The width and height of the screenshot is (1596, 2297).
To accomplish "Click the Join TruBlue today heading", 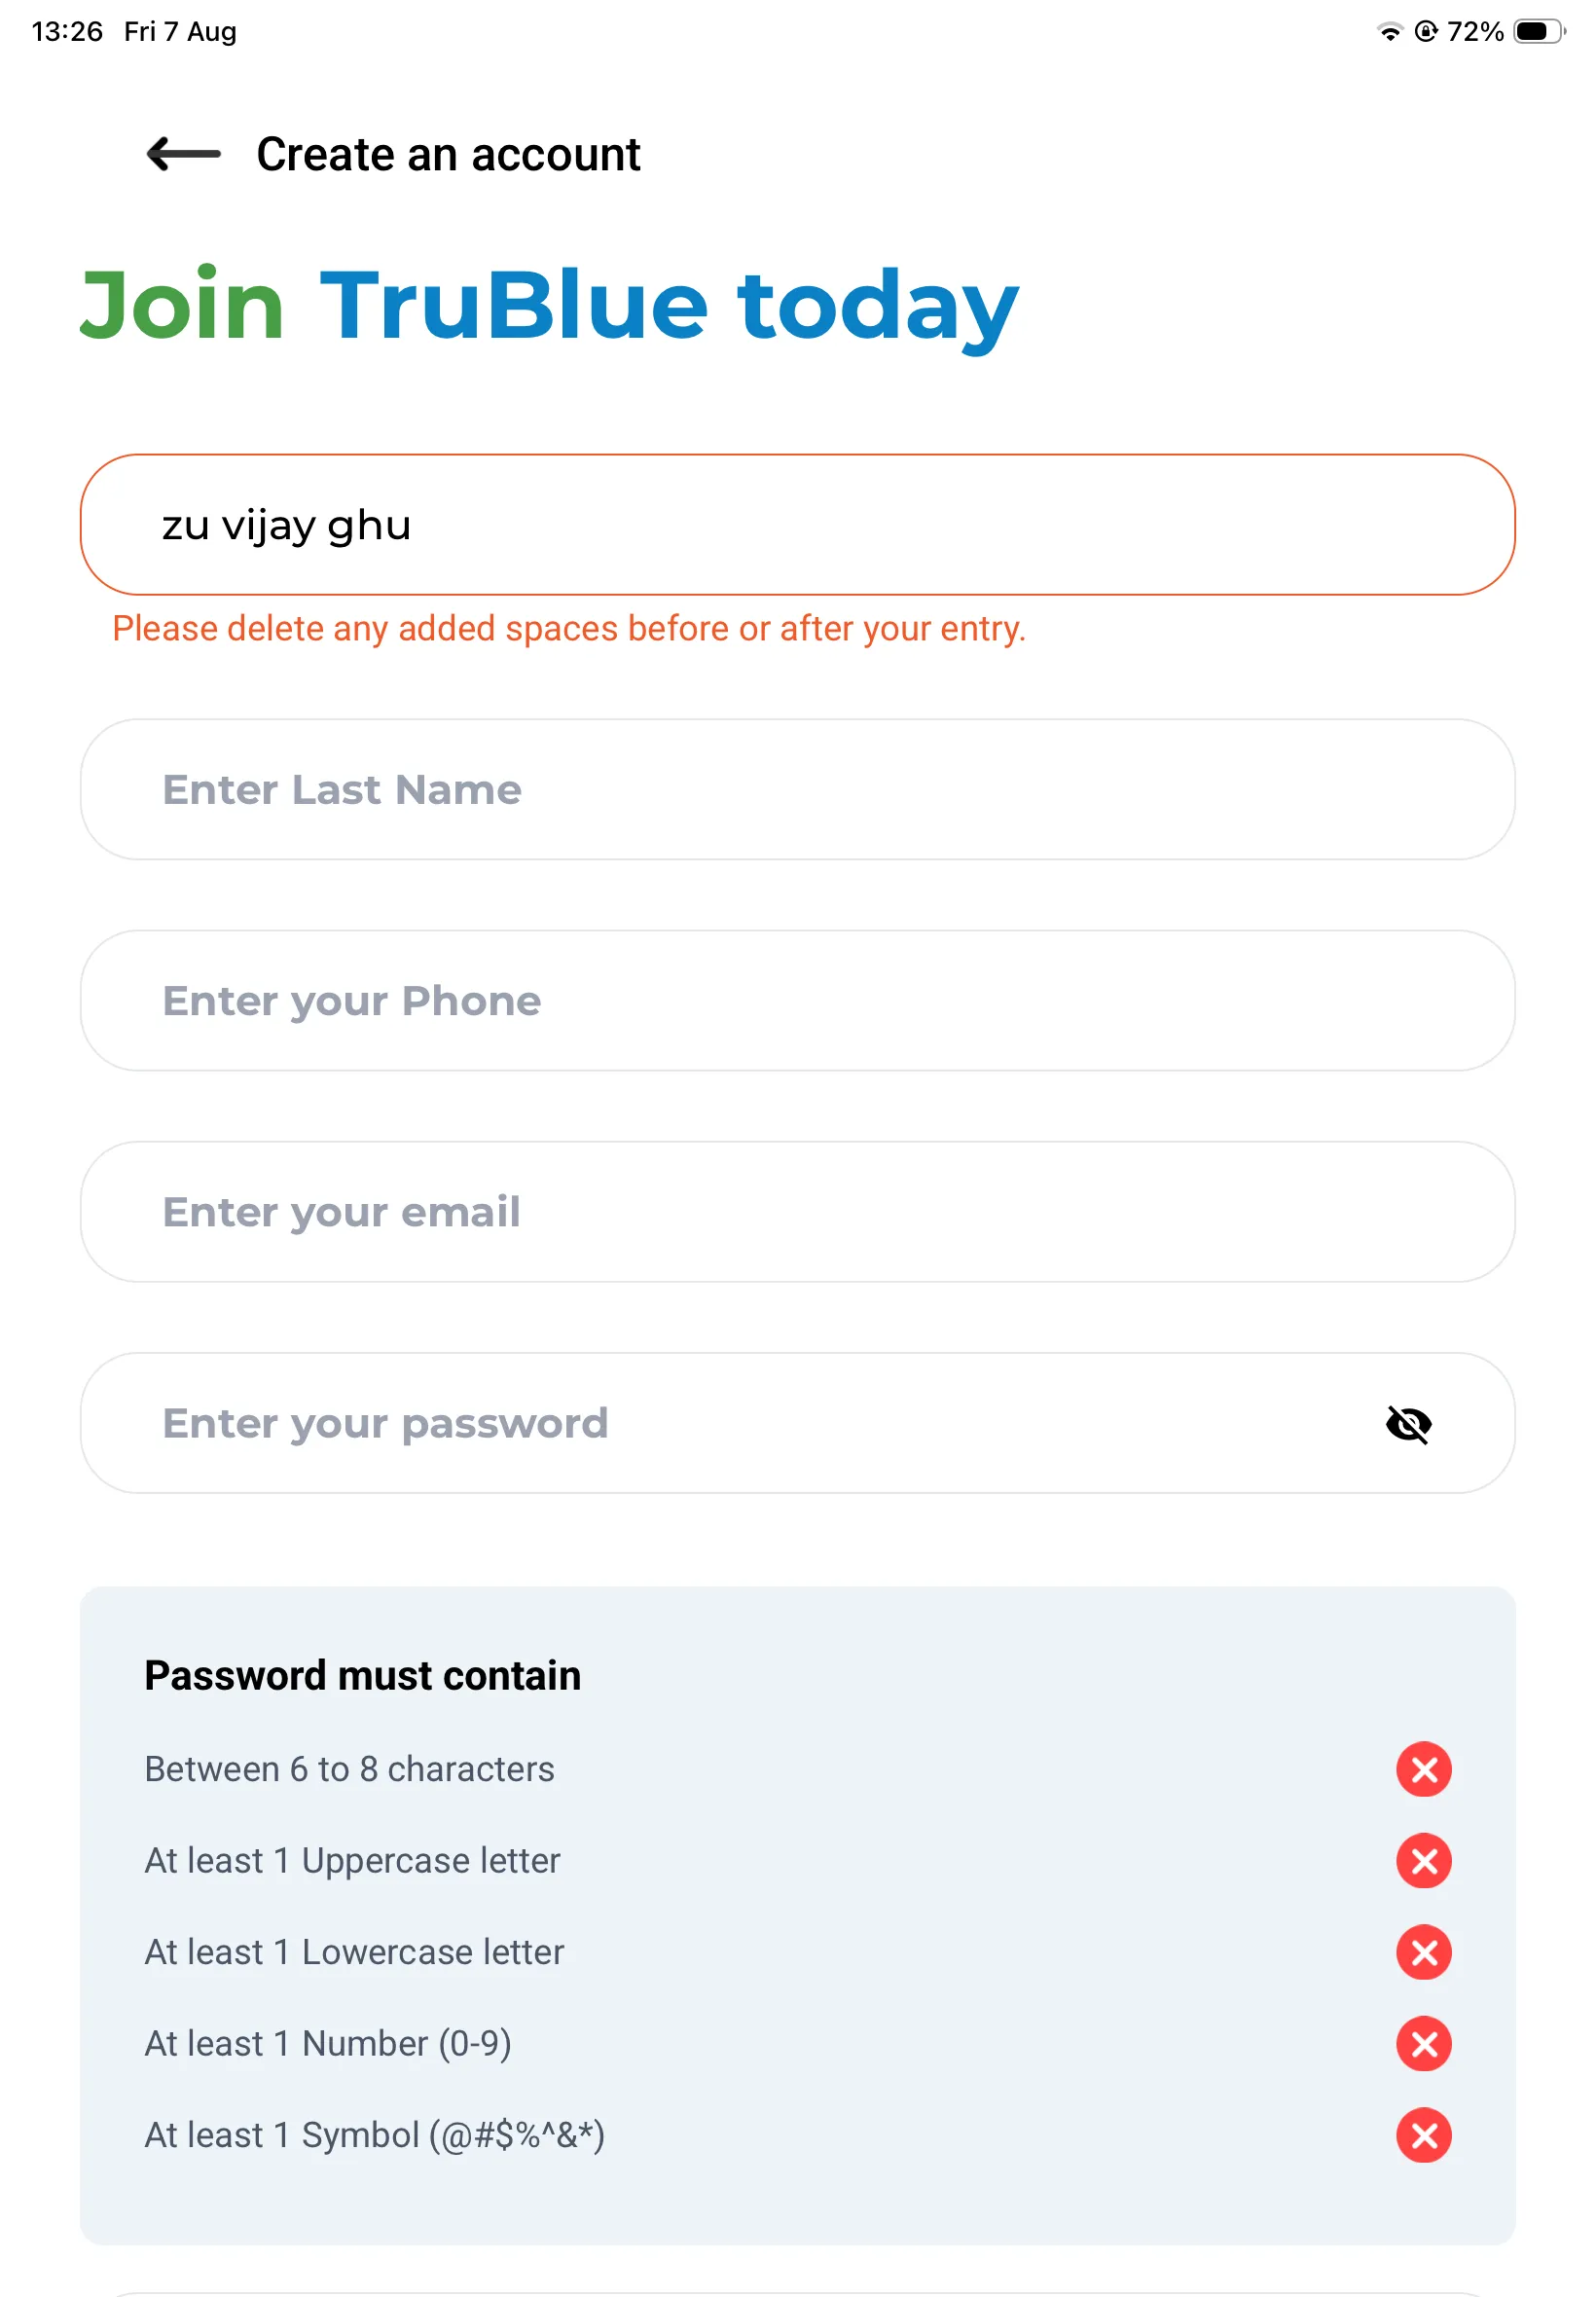I will point(549,306).
